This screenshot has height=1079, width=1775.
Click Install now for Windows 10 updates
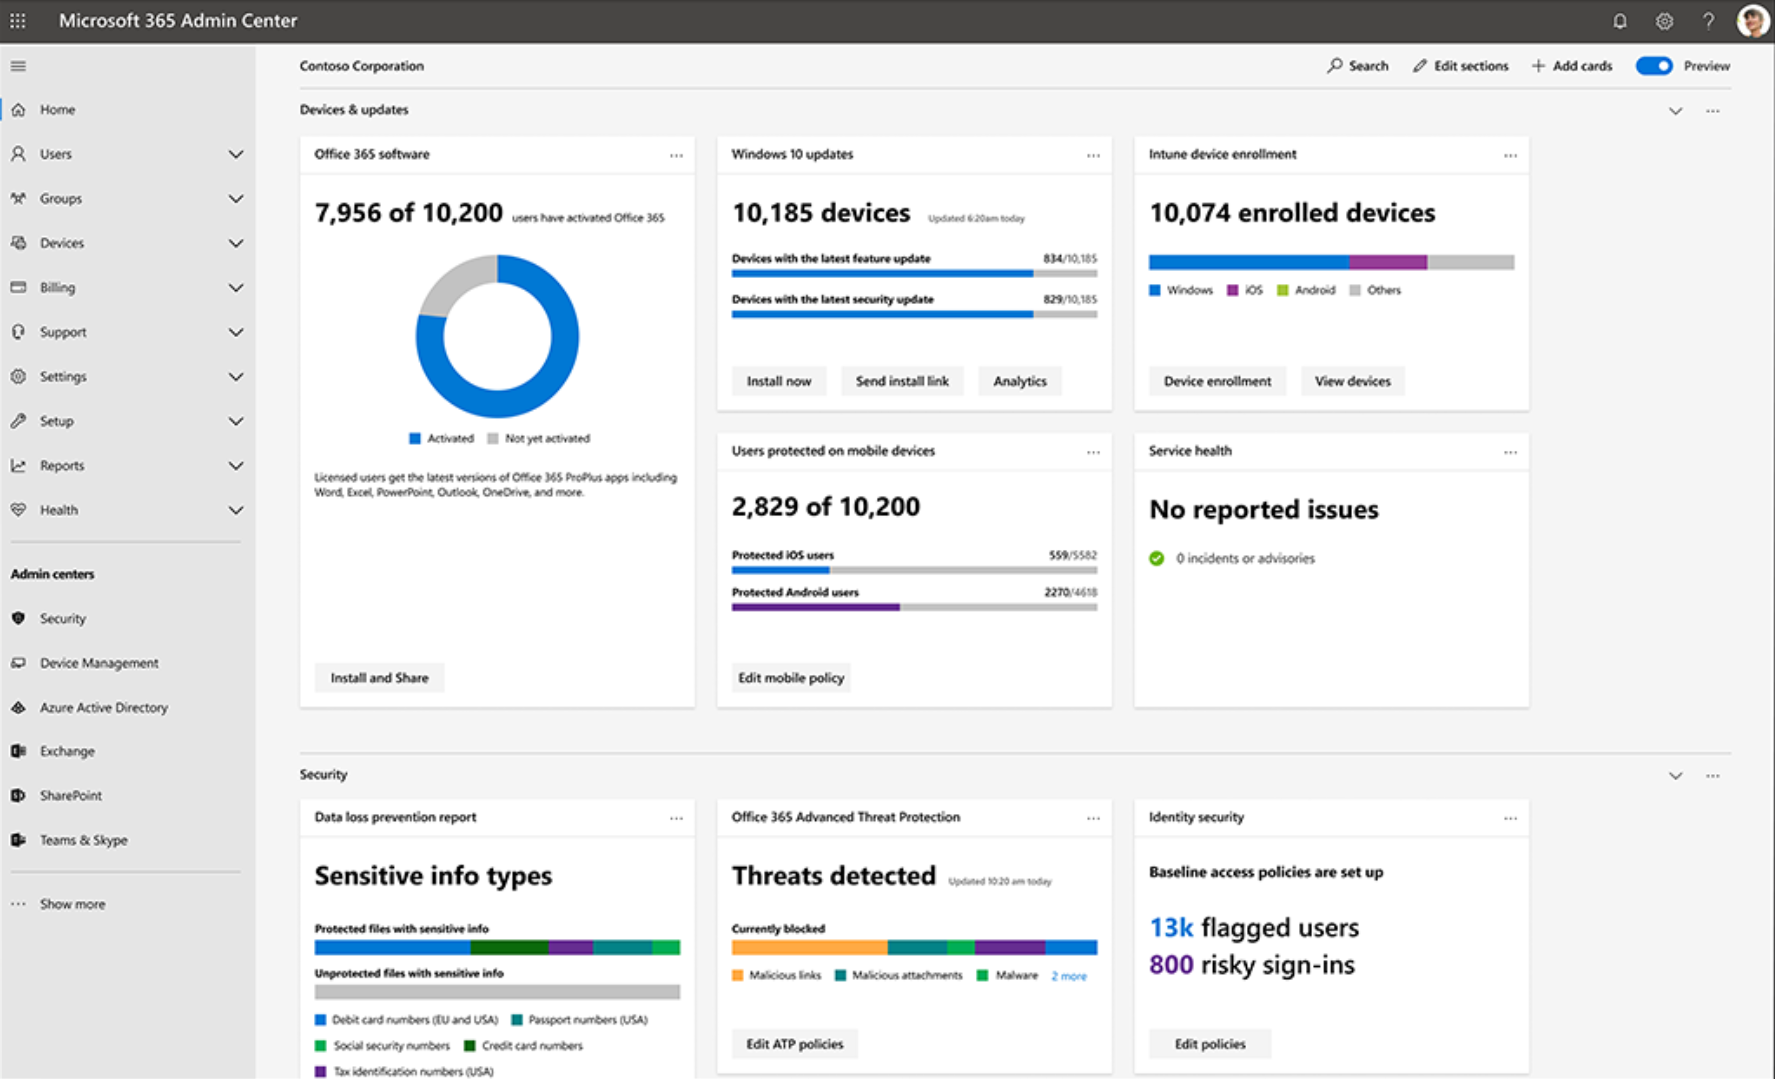[779, 381]
